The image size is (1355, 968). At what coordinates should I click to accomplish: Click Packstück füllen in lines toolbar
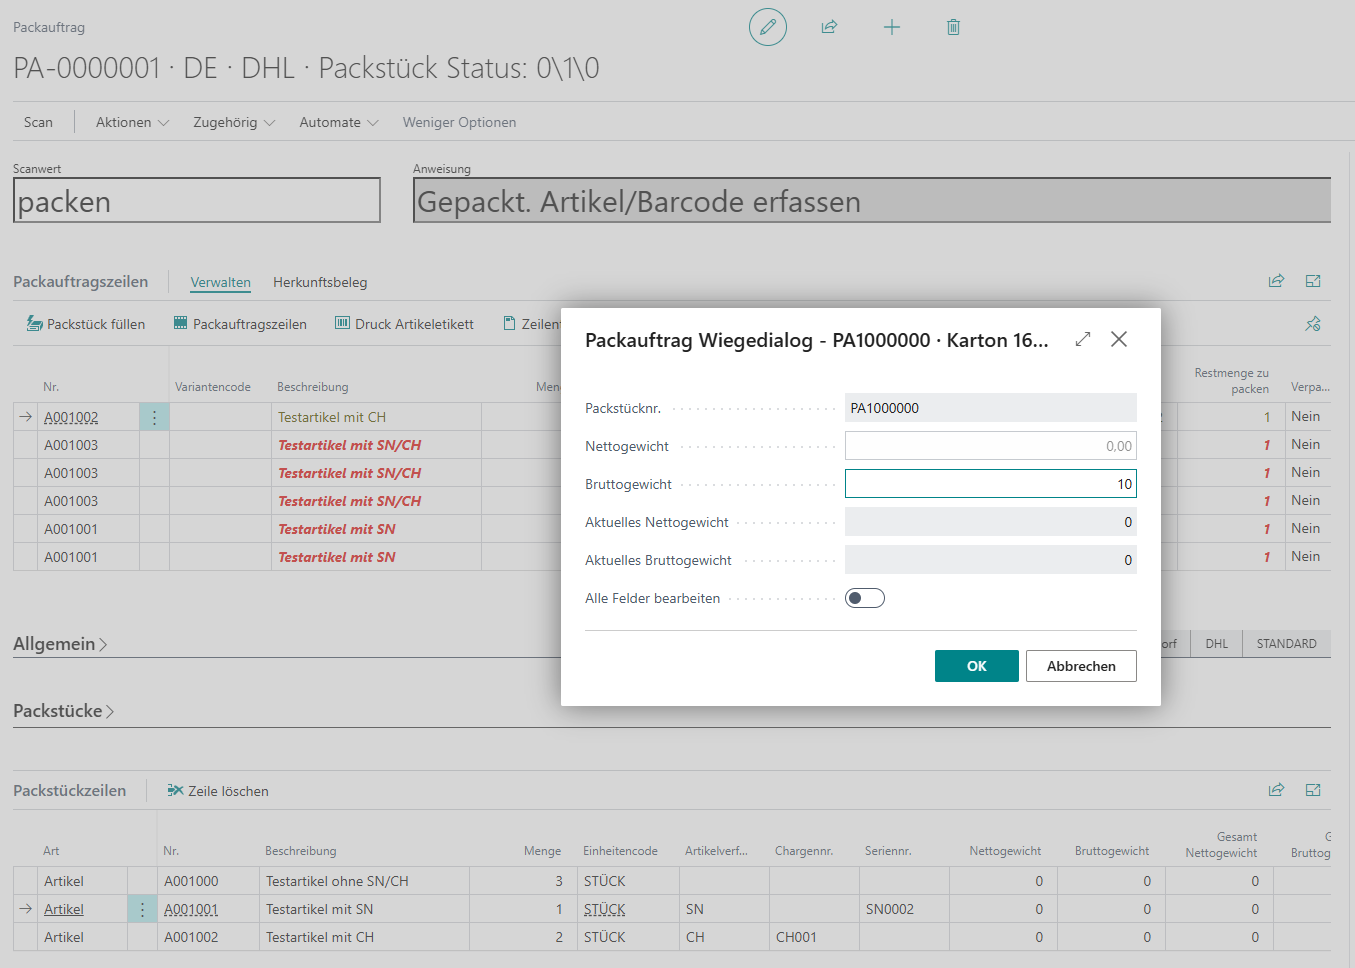point(86,324)
